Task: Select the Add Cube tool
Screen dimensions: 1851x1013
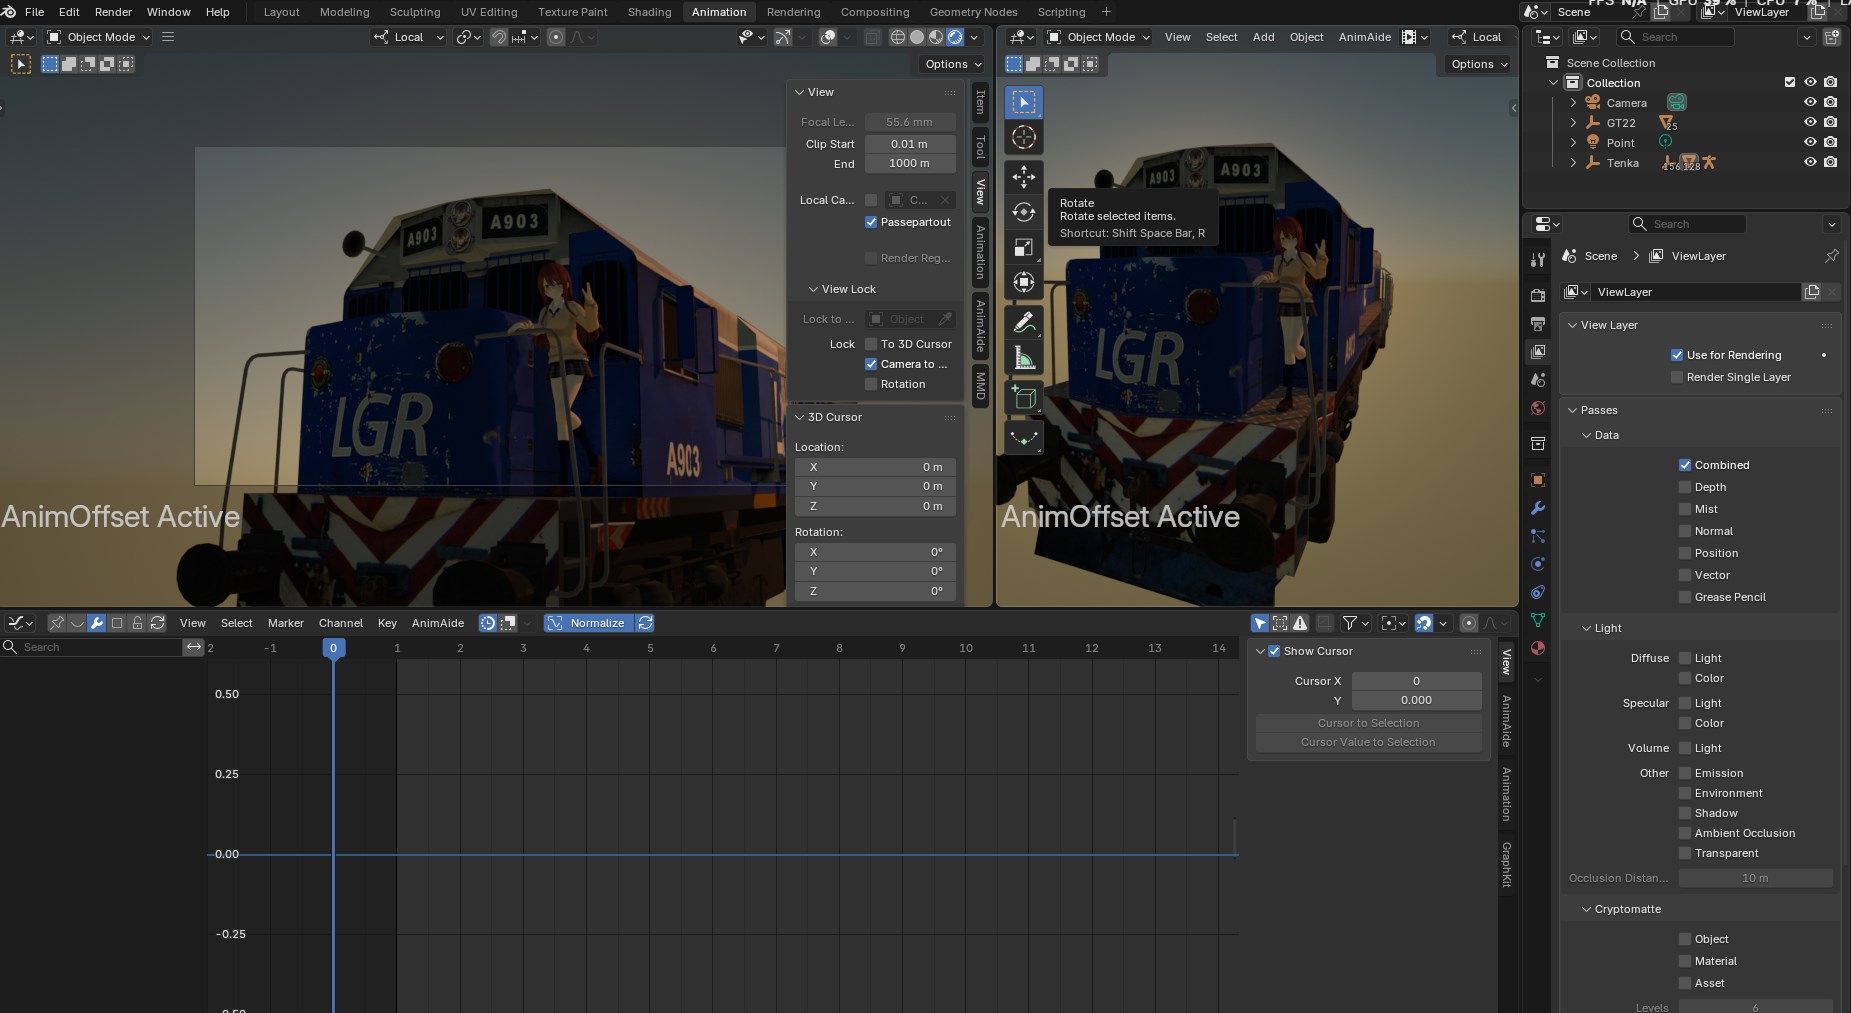Action: 1023,397
